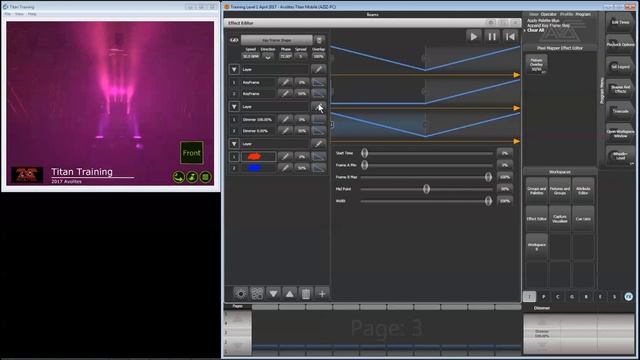The width and height of the screenshot is (640, 360).
Task: Select the Mid Point 50% value box
Action: tap(505, 189)
